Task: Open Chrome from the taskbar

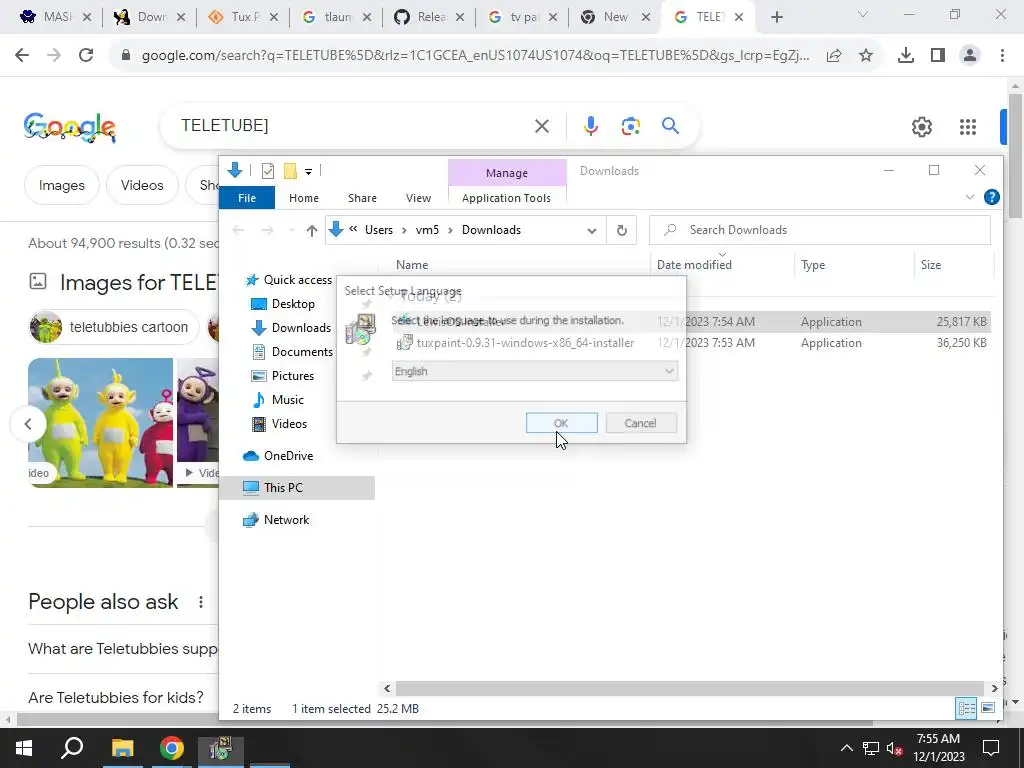Action: point(172,748)
